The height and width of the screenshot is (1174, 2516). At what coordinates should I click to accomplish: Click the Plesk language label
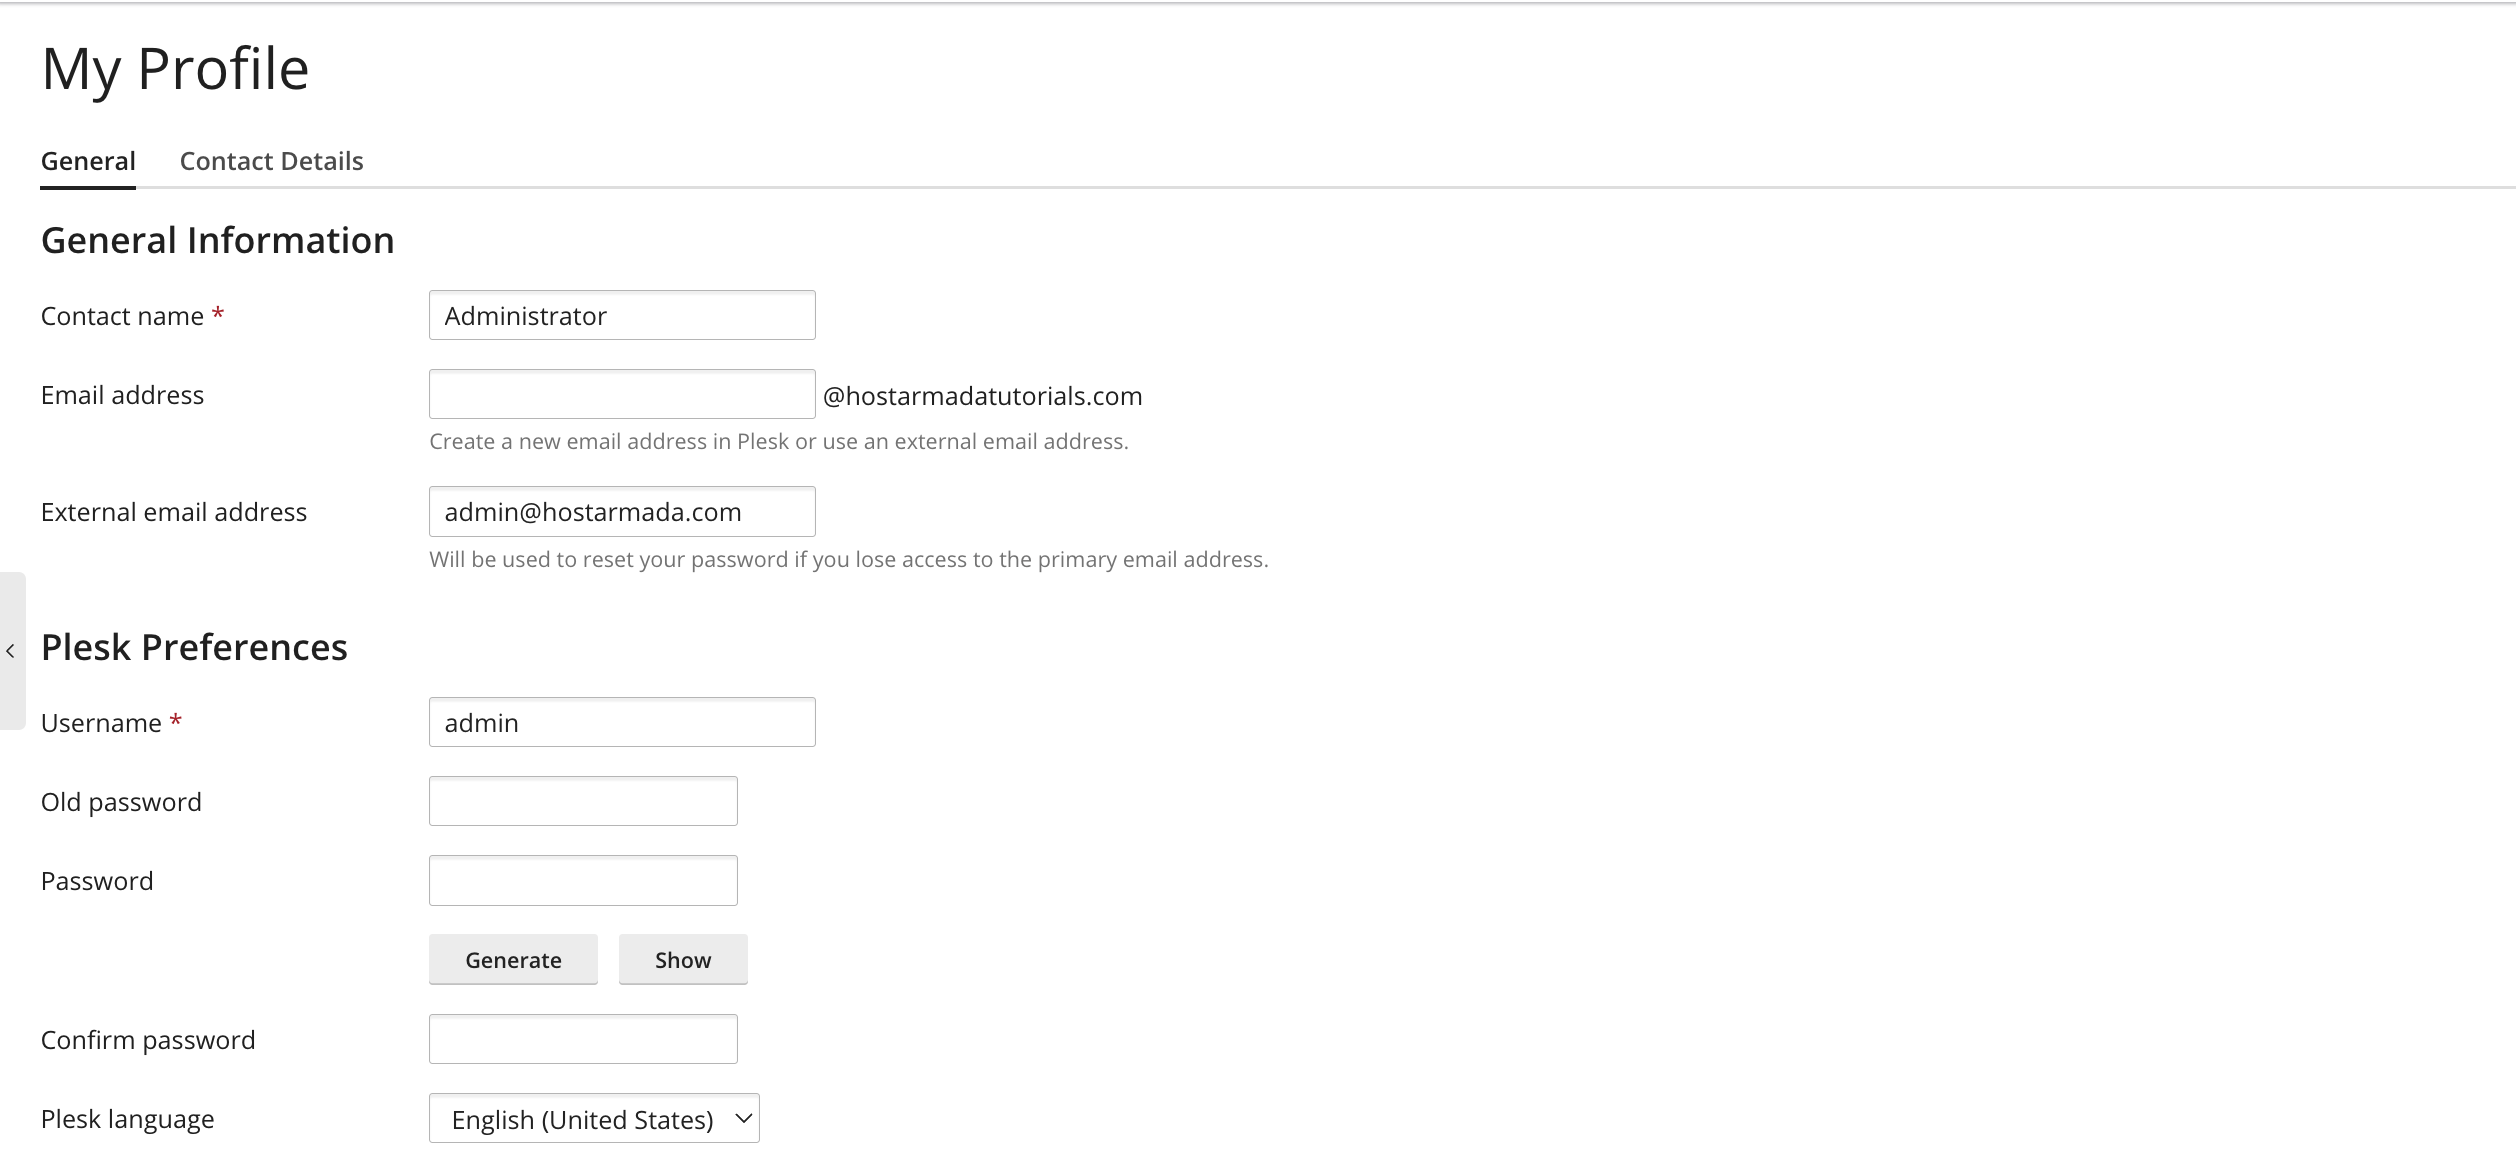[128, 1119]
